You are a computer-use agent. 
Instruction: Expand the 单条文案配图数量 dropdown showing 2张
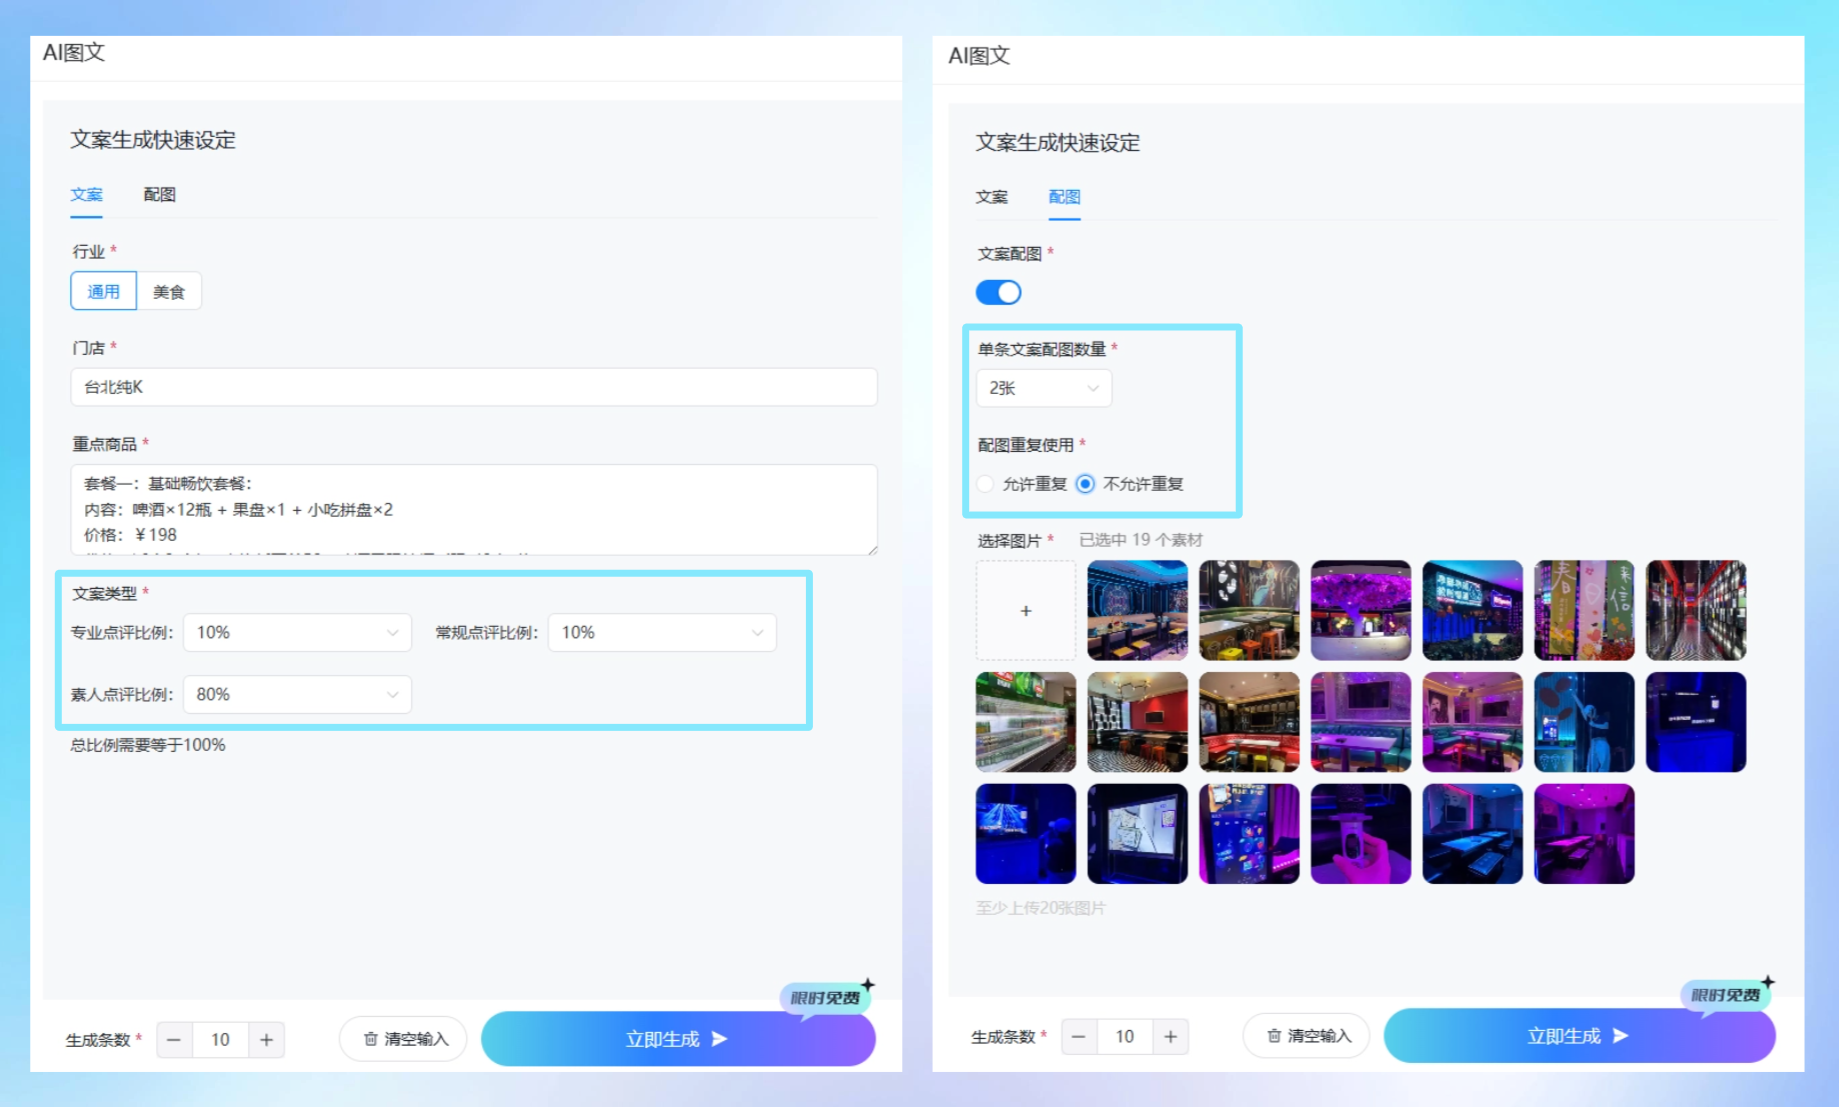(x=1043, y=388)
